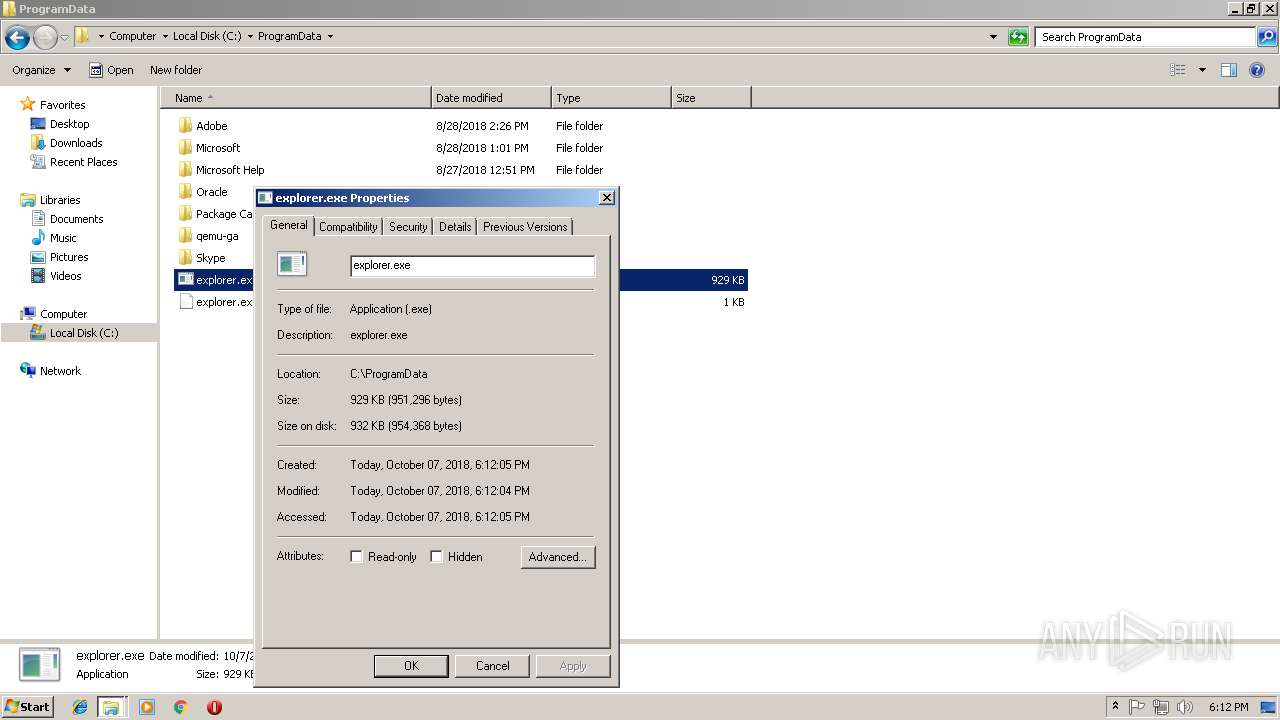Click the OK button
The image size is (1280, 720).
tap(411, 666)
